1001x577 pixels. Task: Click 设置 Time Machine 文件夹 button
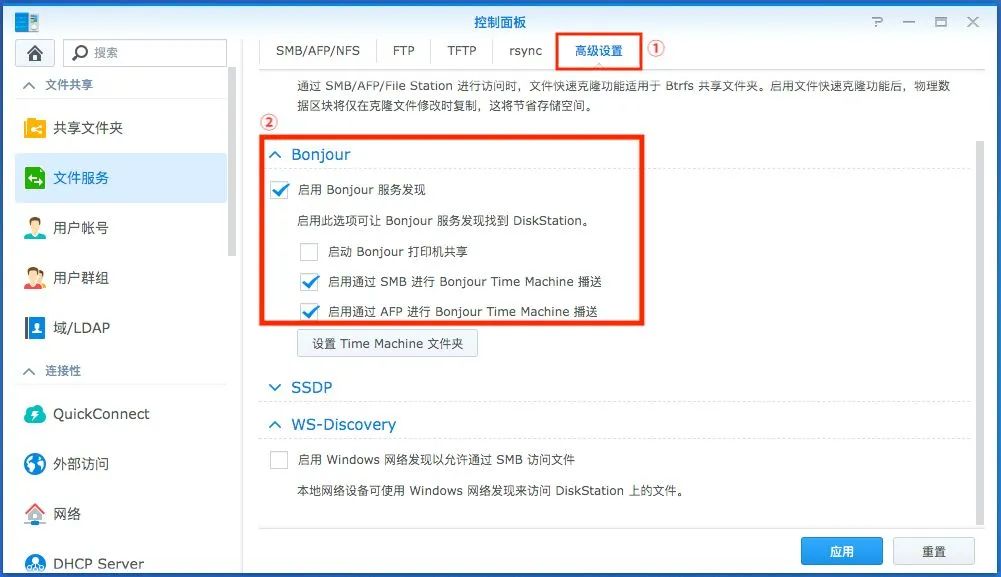(388, 343)
